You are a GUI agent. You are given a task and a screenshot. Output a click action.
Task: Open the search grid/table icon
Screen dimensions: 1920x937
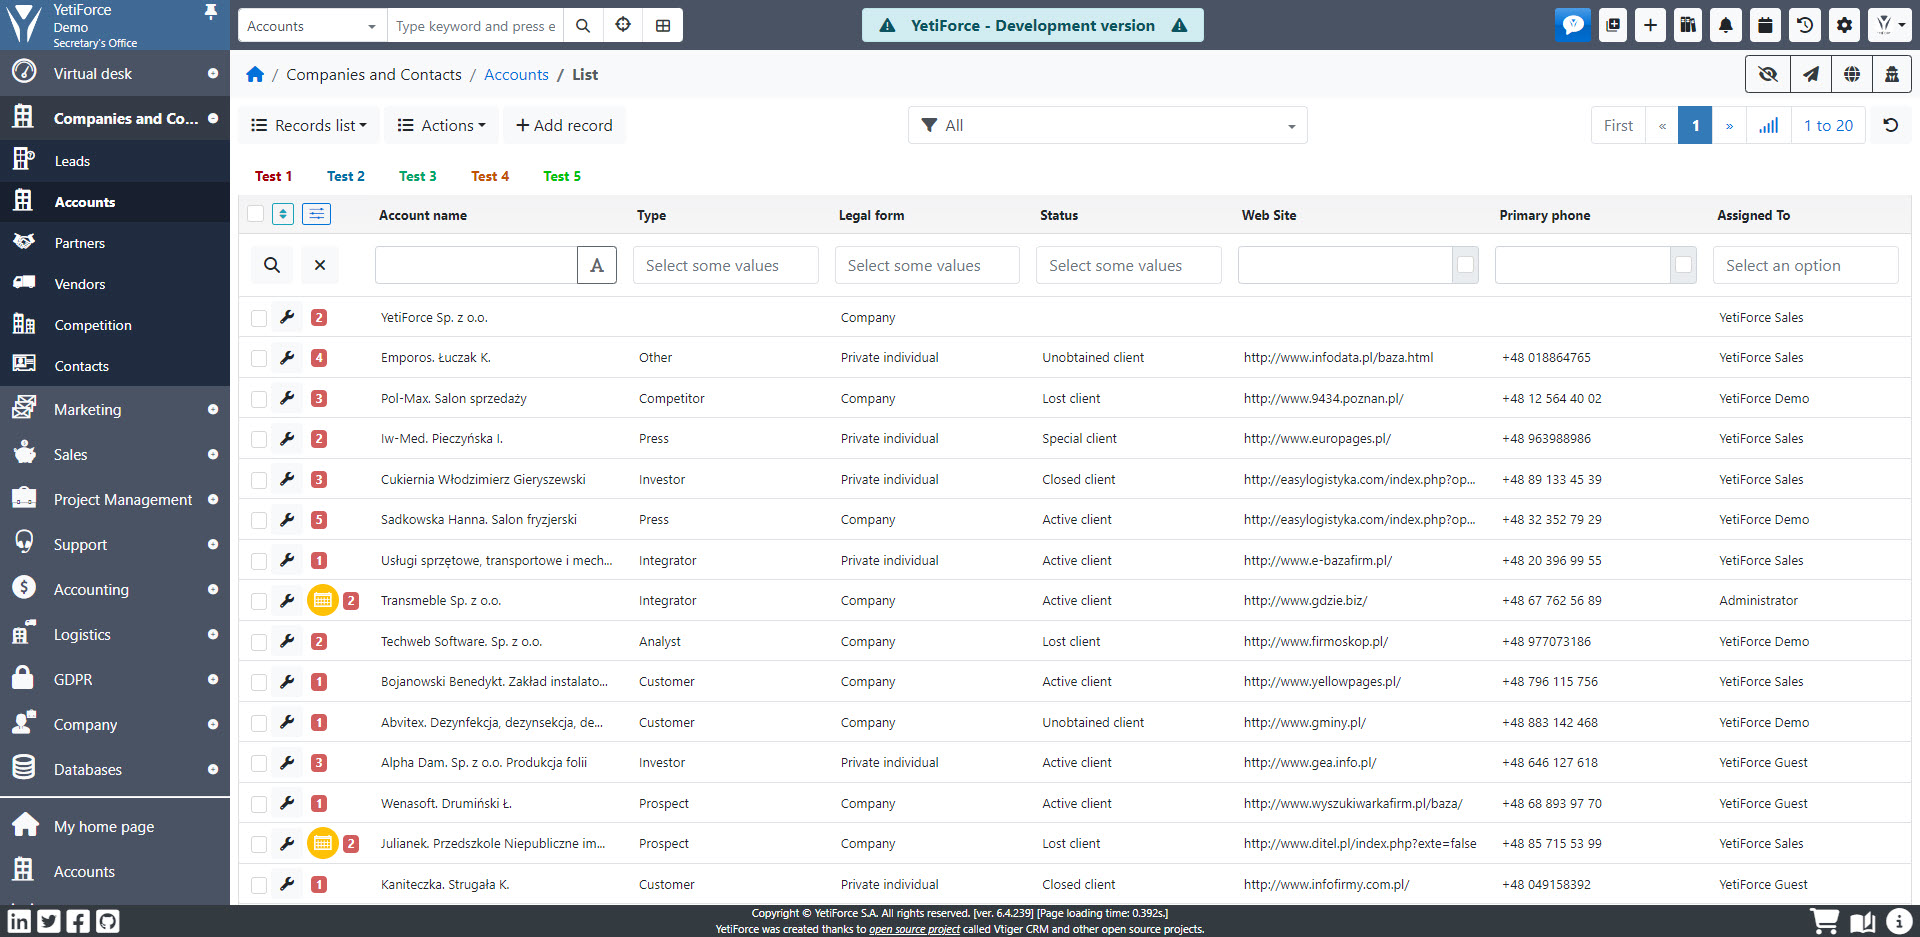coord(663,26)
